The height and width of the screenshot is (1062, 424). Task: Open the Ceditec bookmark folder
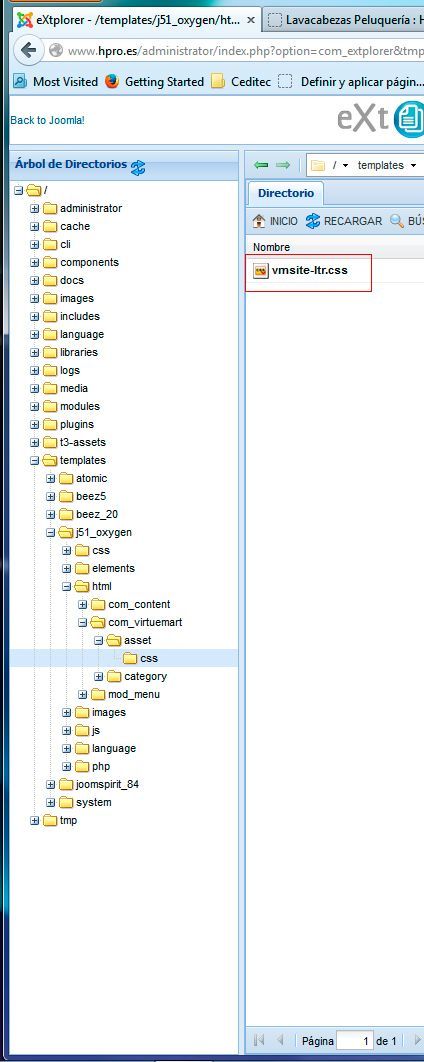[241, 81]
